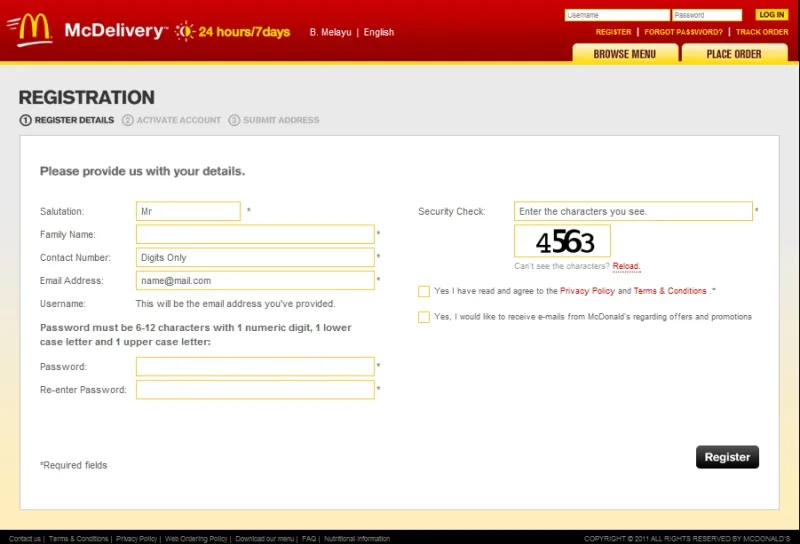Click the Email Address field
This screenshot has height=544, width=800.
click(255, 280)
